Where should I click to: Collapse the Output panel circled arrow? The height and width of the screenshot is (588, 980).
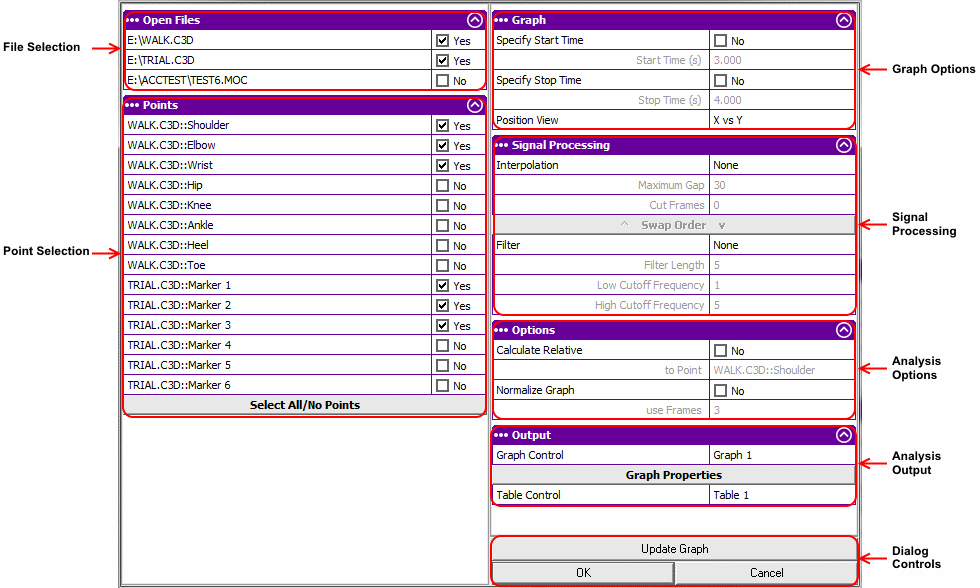843,435
